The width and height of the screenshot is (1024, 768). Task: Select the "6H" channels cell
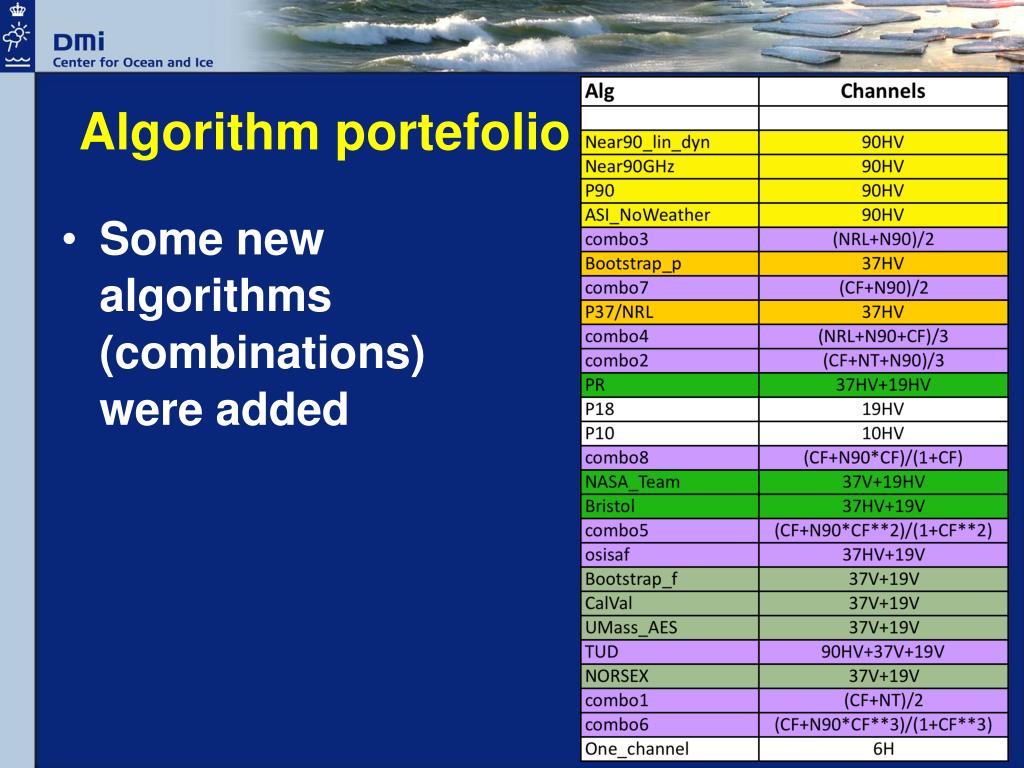tap(883, 749)
